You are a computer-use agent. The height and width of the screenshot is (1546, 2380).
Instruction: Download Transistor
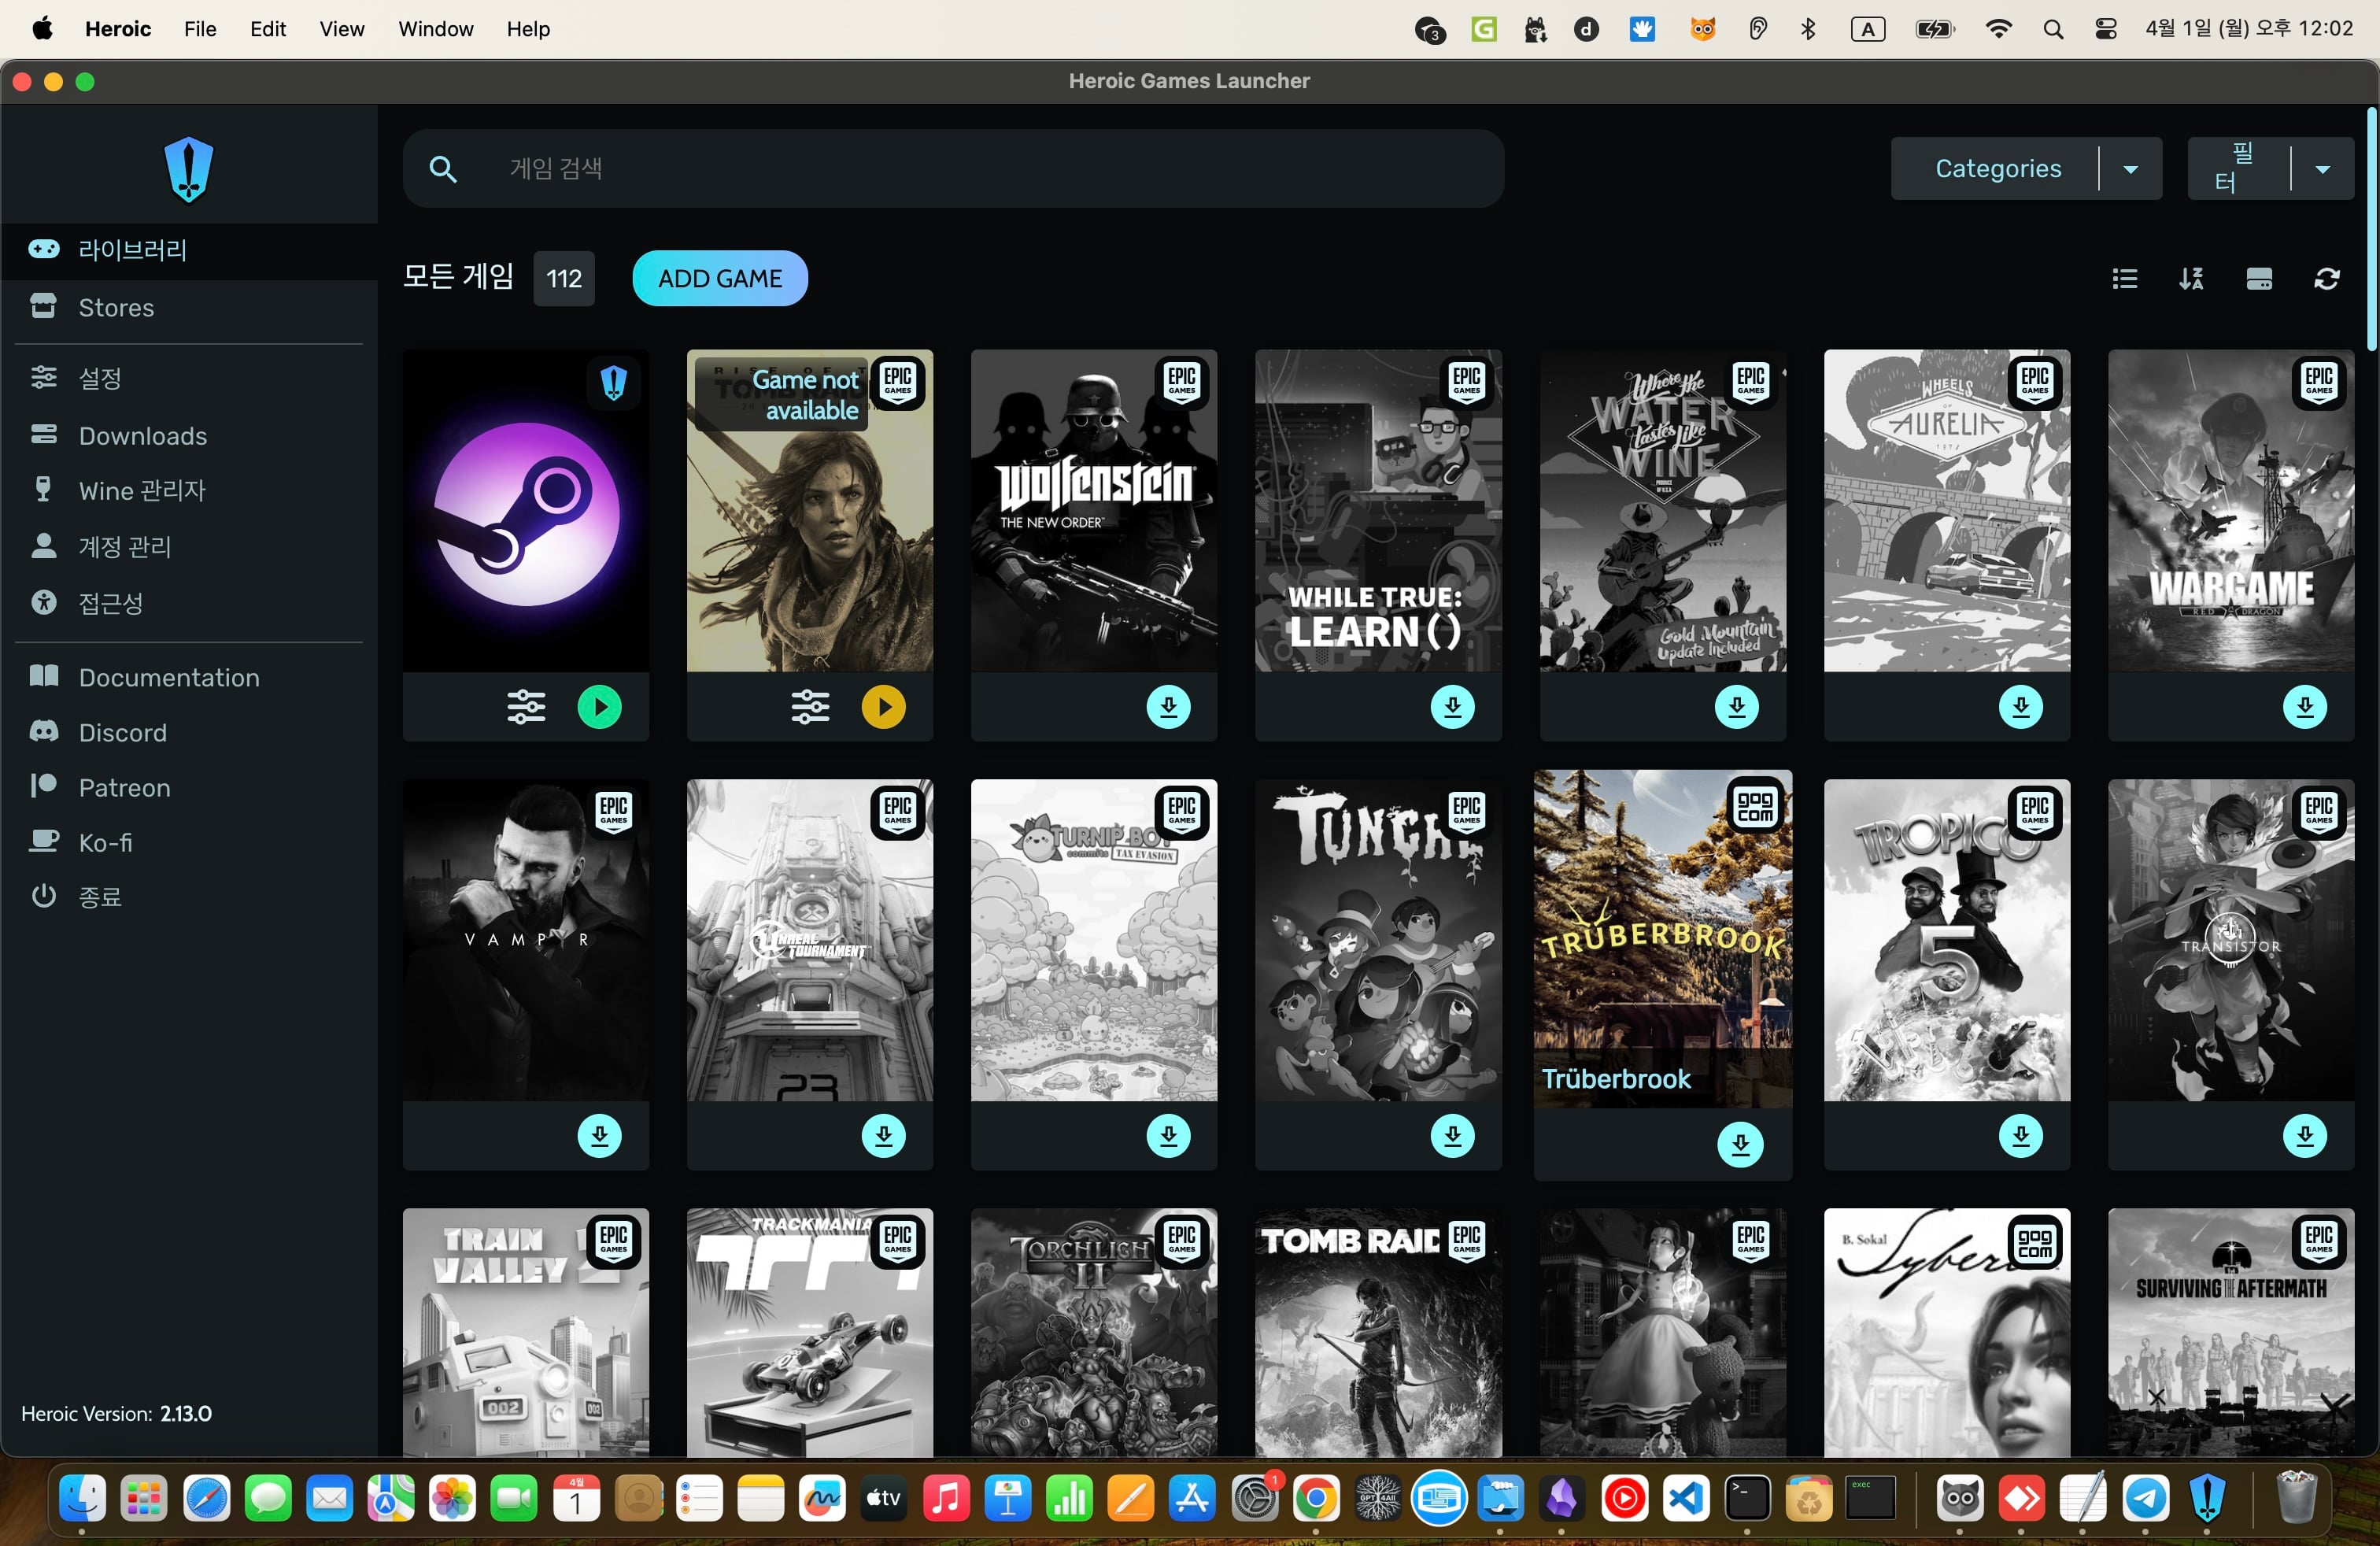2305,1136
